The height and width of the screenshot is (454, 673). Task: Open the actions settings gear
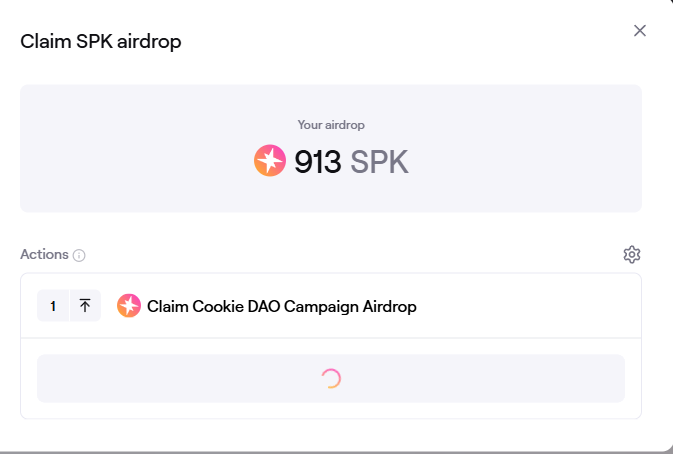tap(632, 254)
